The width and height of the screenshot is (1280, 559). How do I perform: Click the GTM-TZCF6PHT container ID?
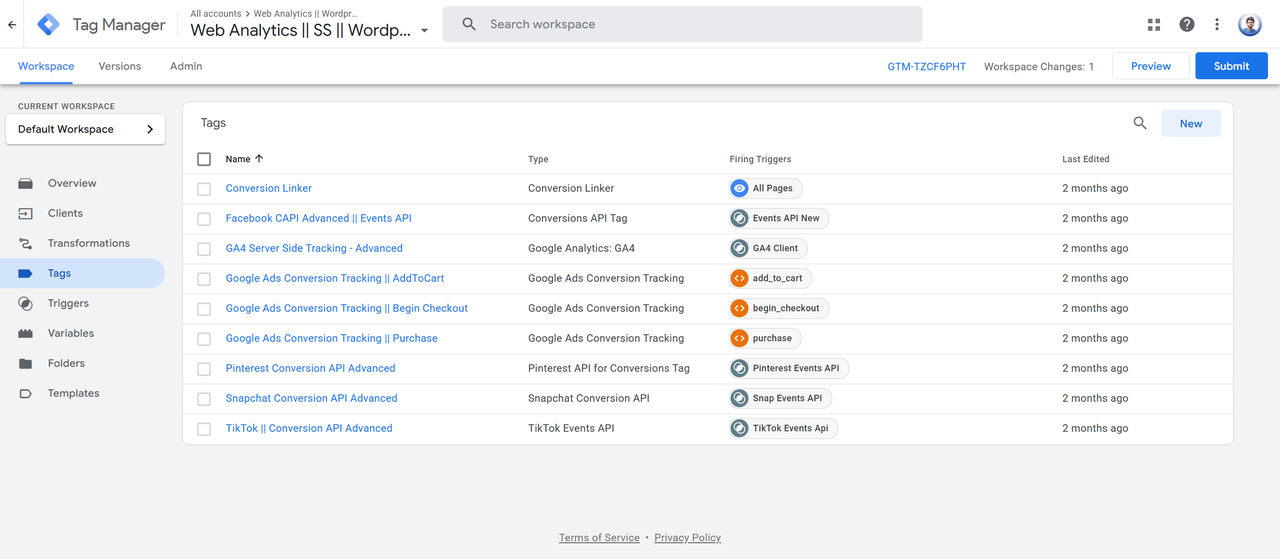coord(927,66)
